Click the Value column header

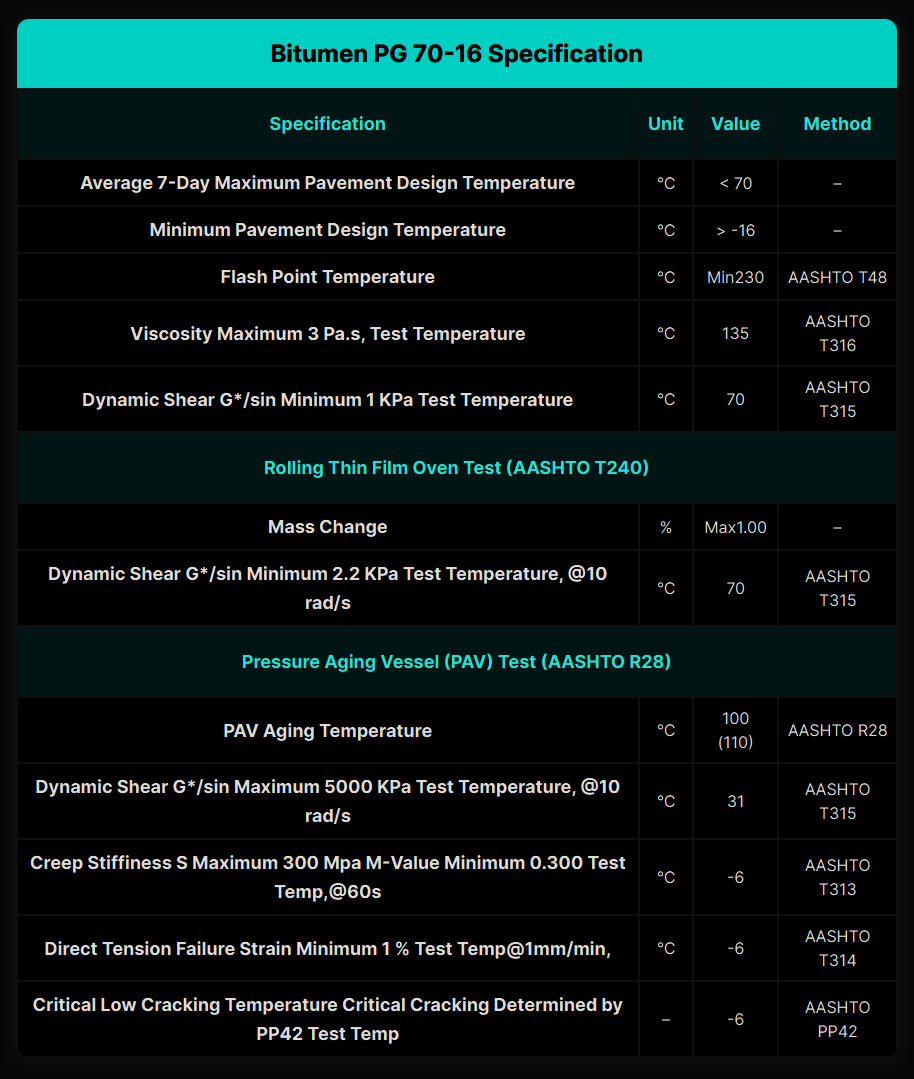click(735, 124)
